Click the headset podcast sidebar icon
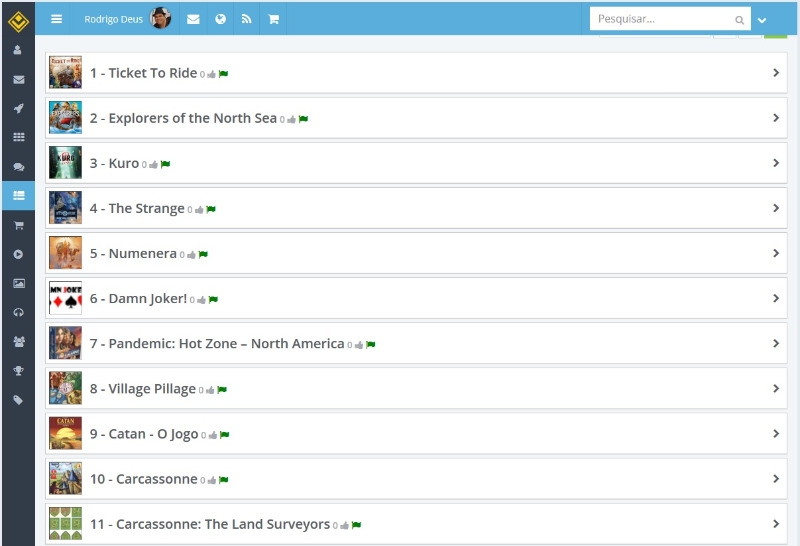 (18, 312)
